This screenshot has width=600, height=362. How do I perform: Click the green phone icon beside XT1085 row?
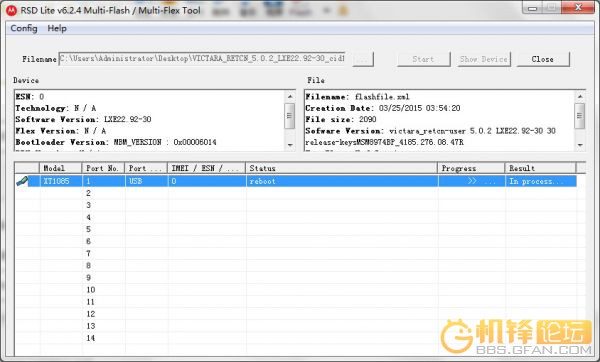22,181
